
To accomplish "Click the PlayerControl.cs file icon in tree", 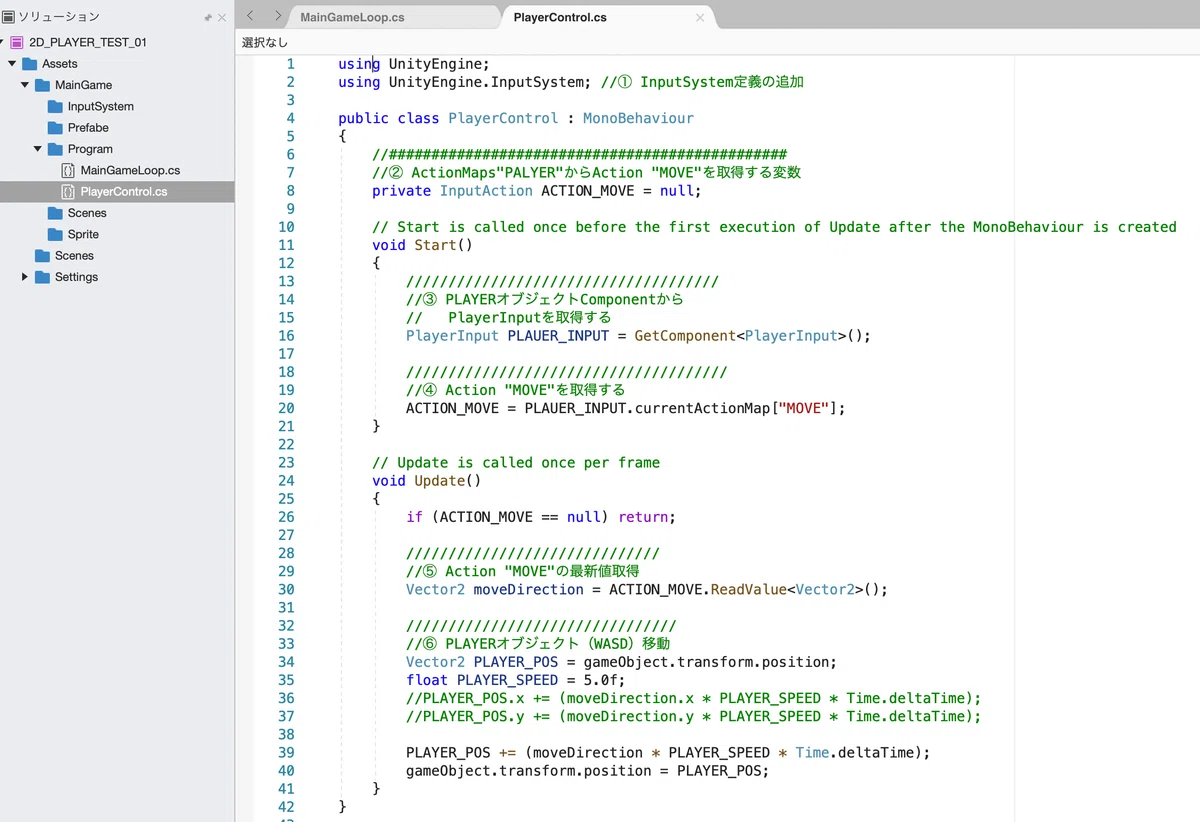I will [68, 192].
